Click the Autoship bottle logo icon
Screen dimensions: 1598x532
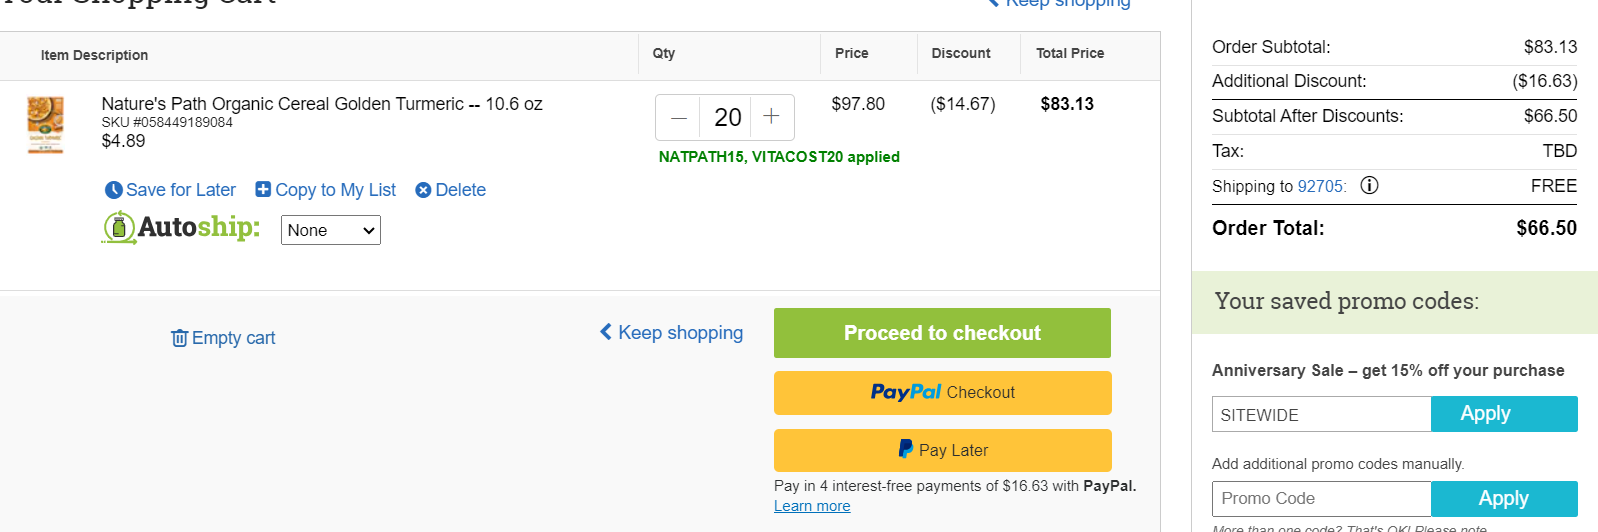pos(119,227)
